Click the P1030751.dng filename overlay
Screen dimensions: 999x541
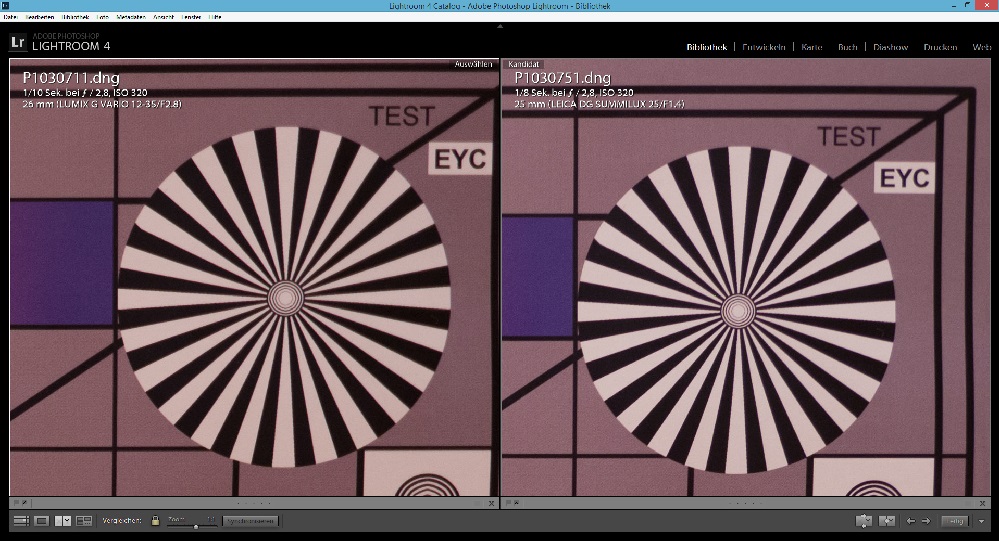(x=563, y=78)
